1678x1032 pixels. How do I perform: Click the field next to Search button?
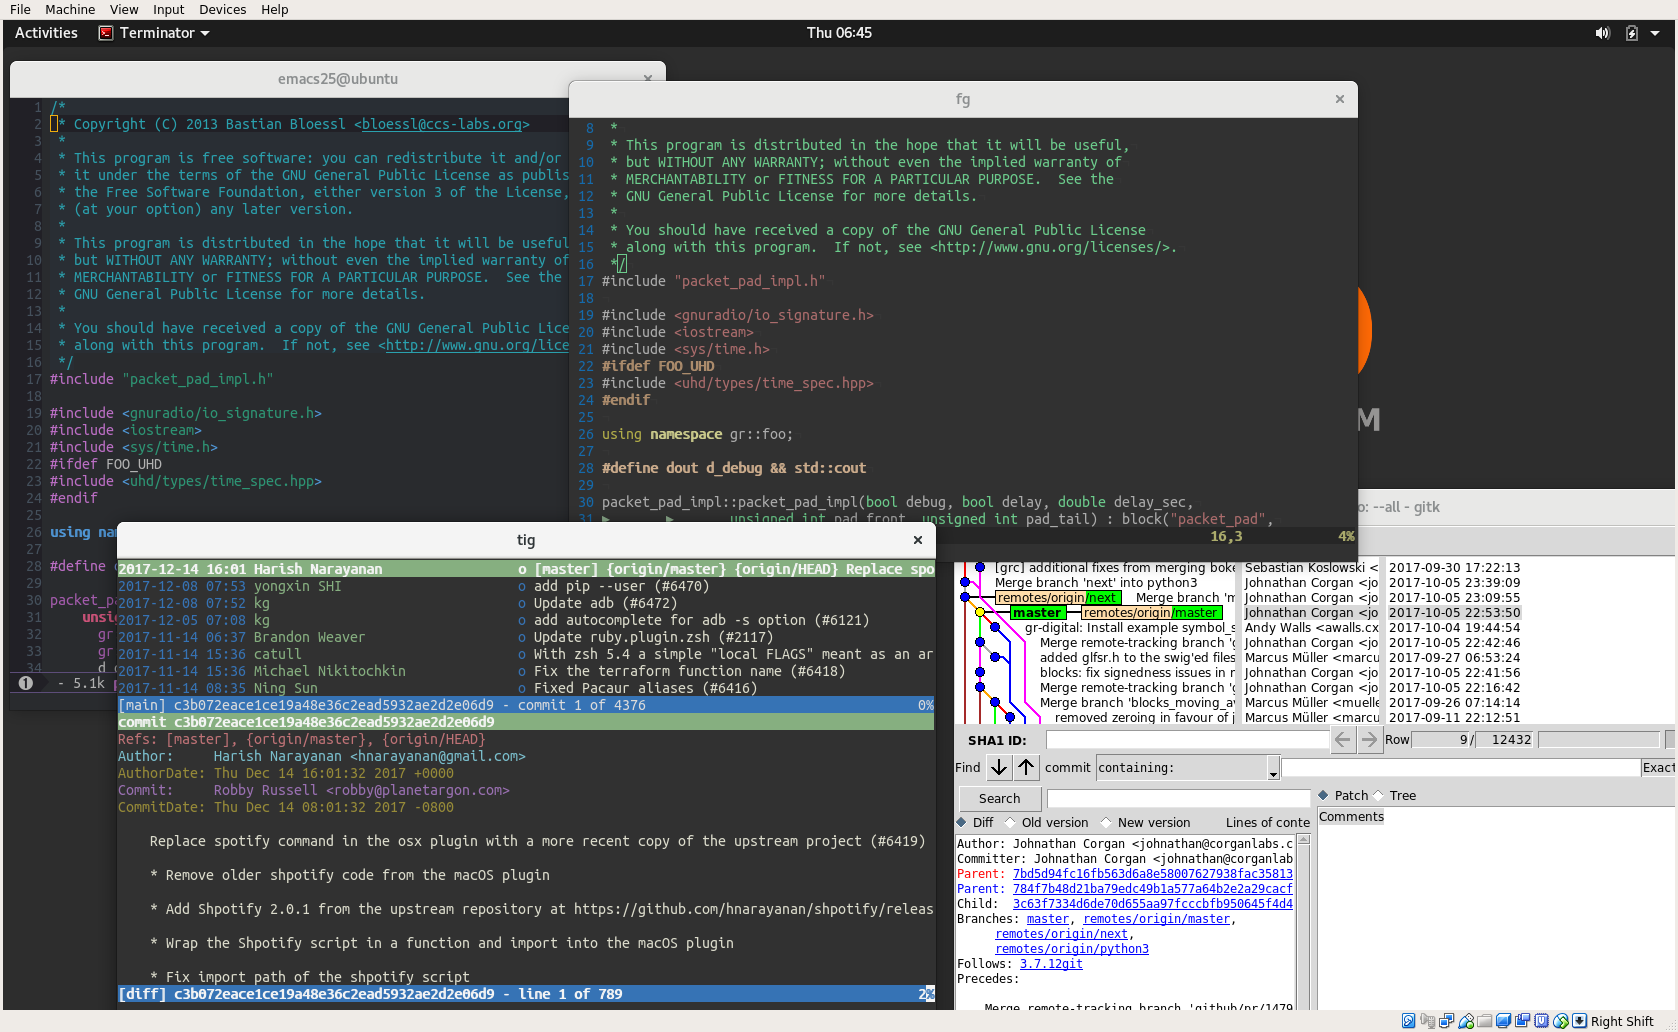pos(1178,798)
